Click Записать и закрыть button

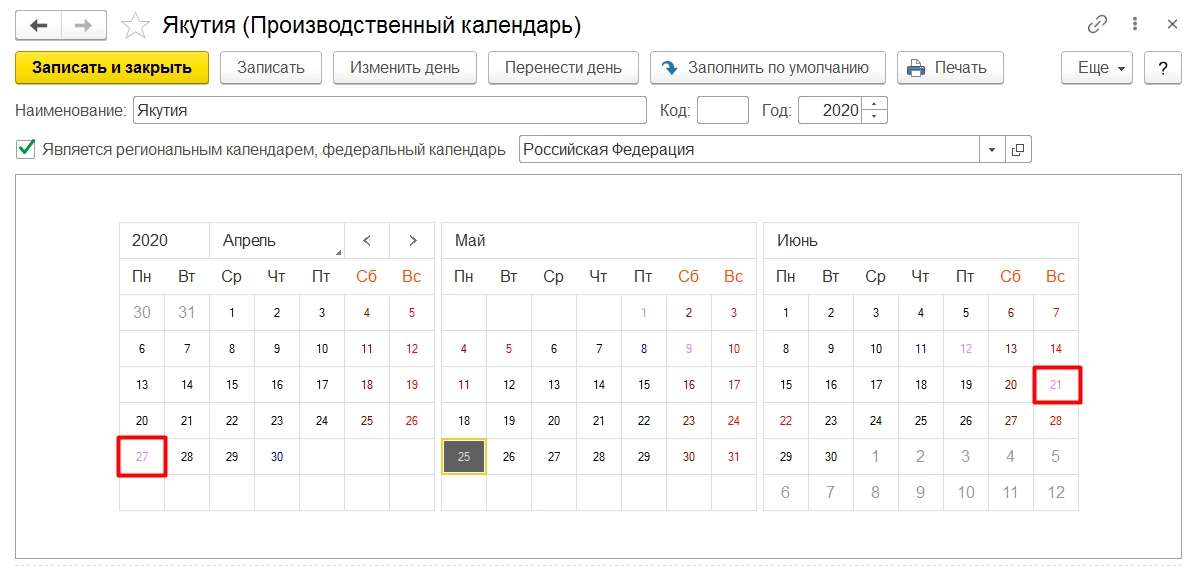pyautogui.click(x=112, y=68)
